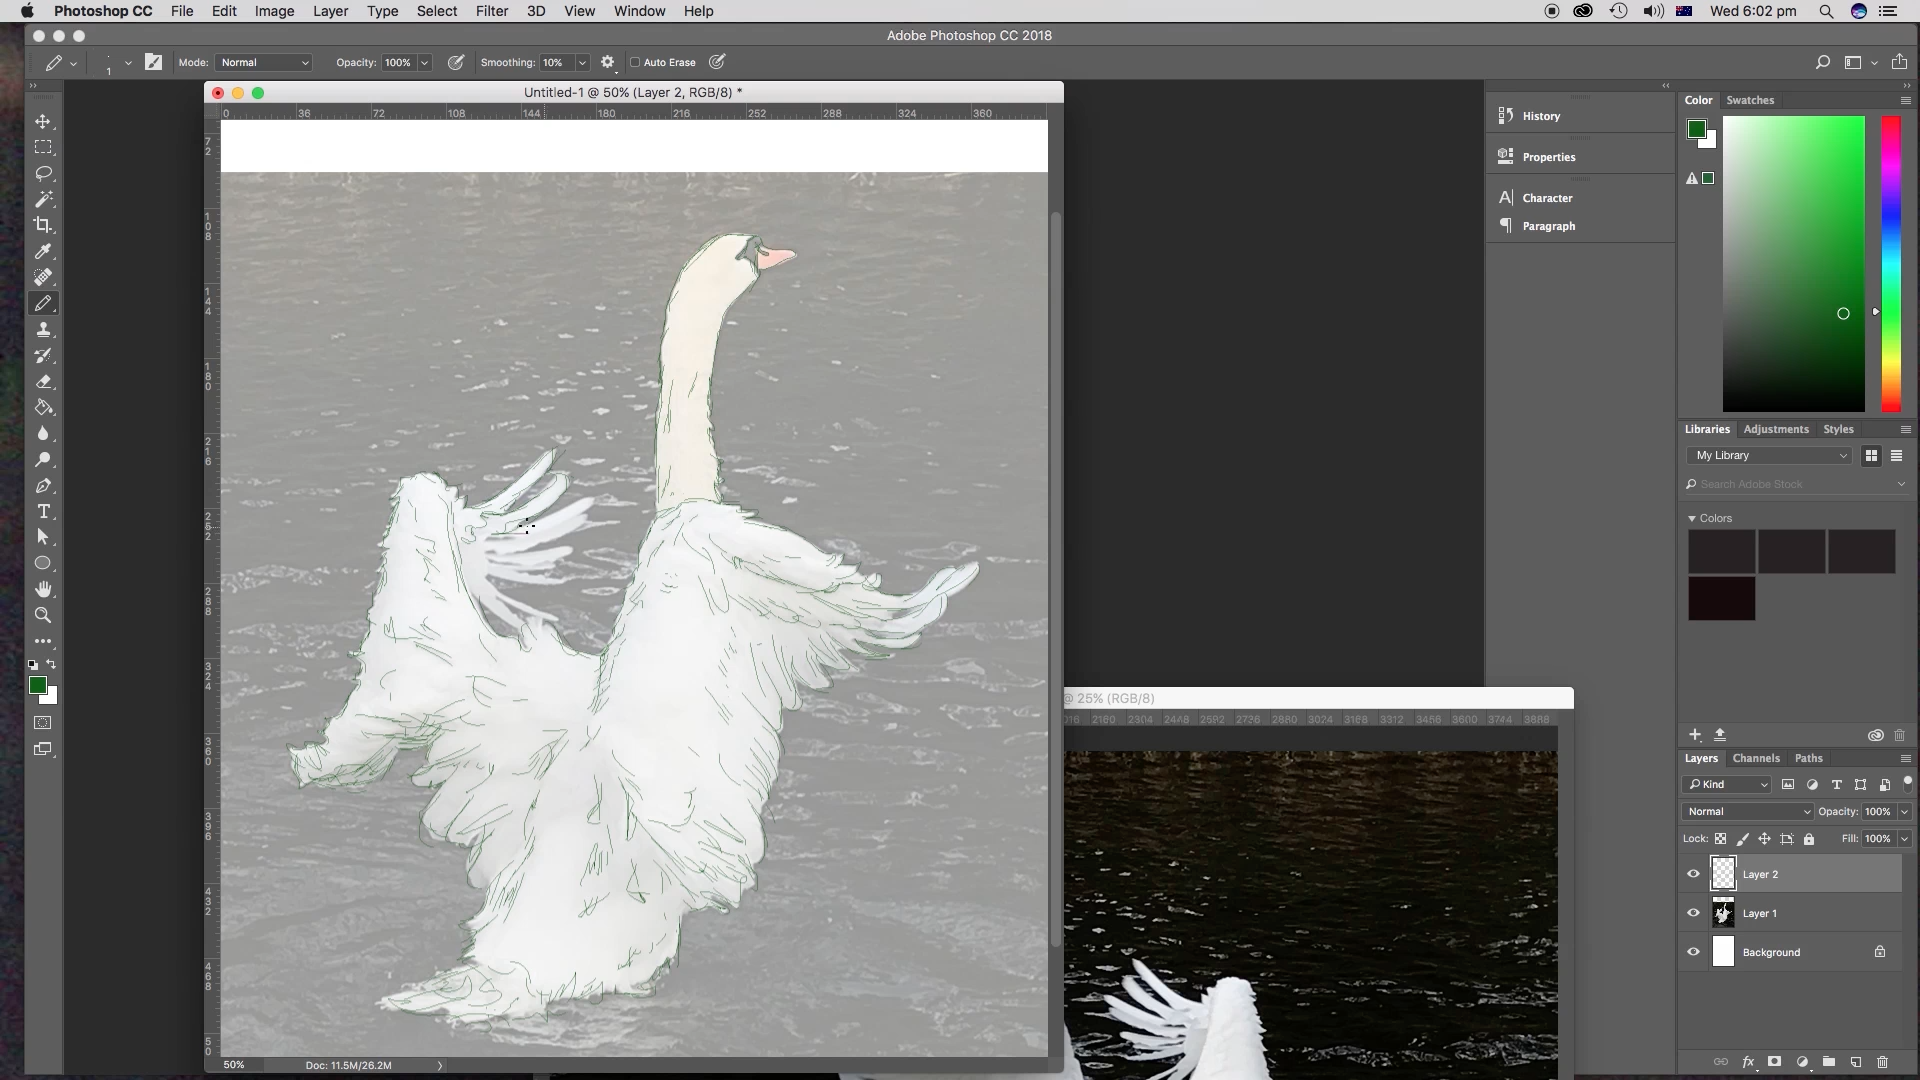Select the Eraser tool
Screen dimensions: 1920x1080
coord(43,381)
